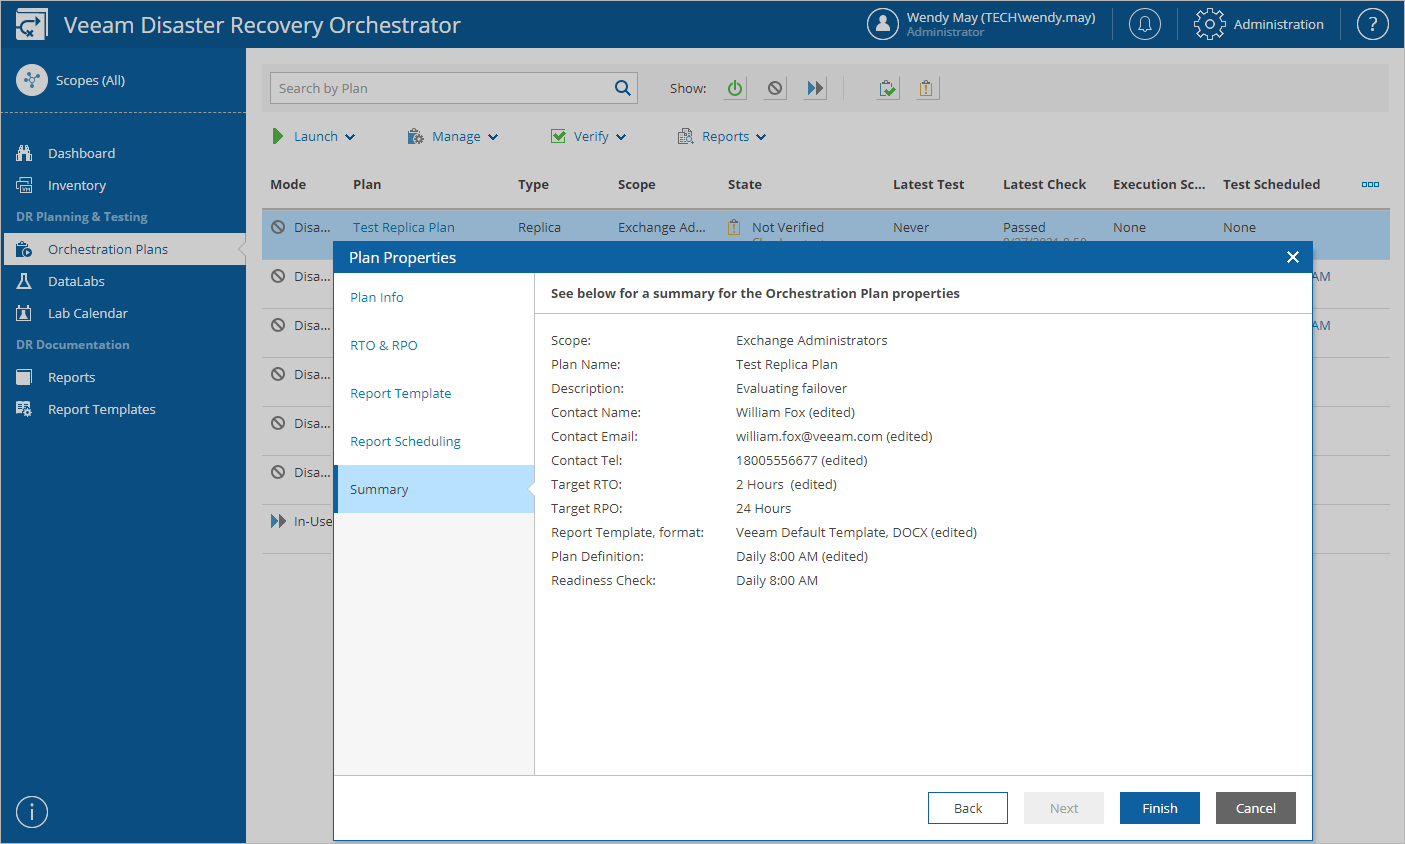Sort by Scope column header

pos(637,184)
